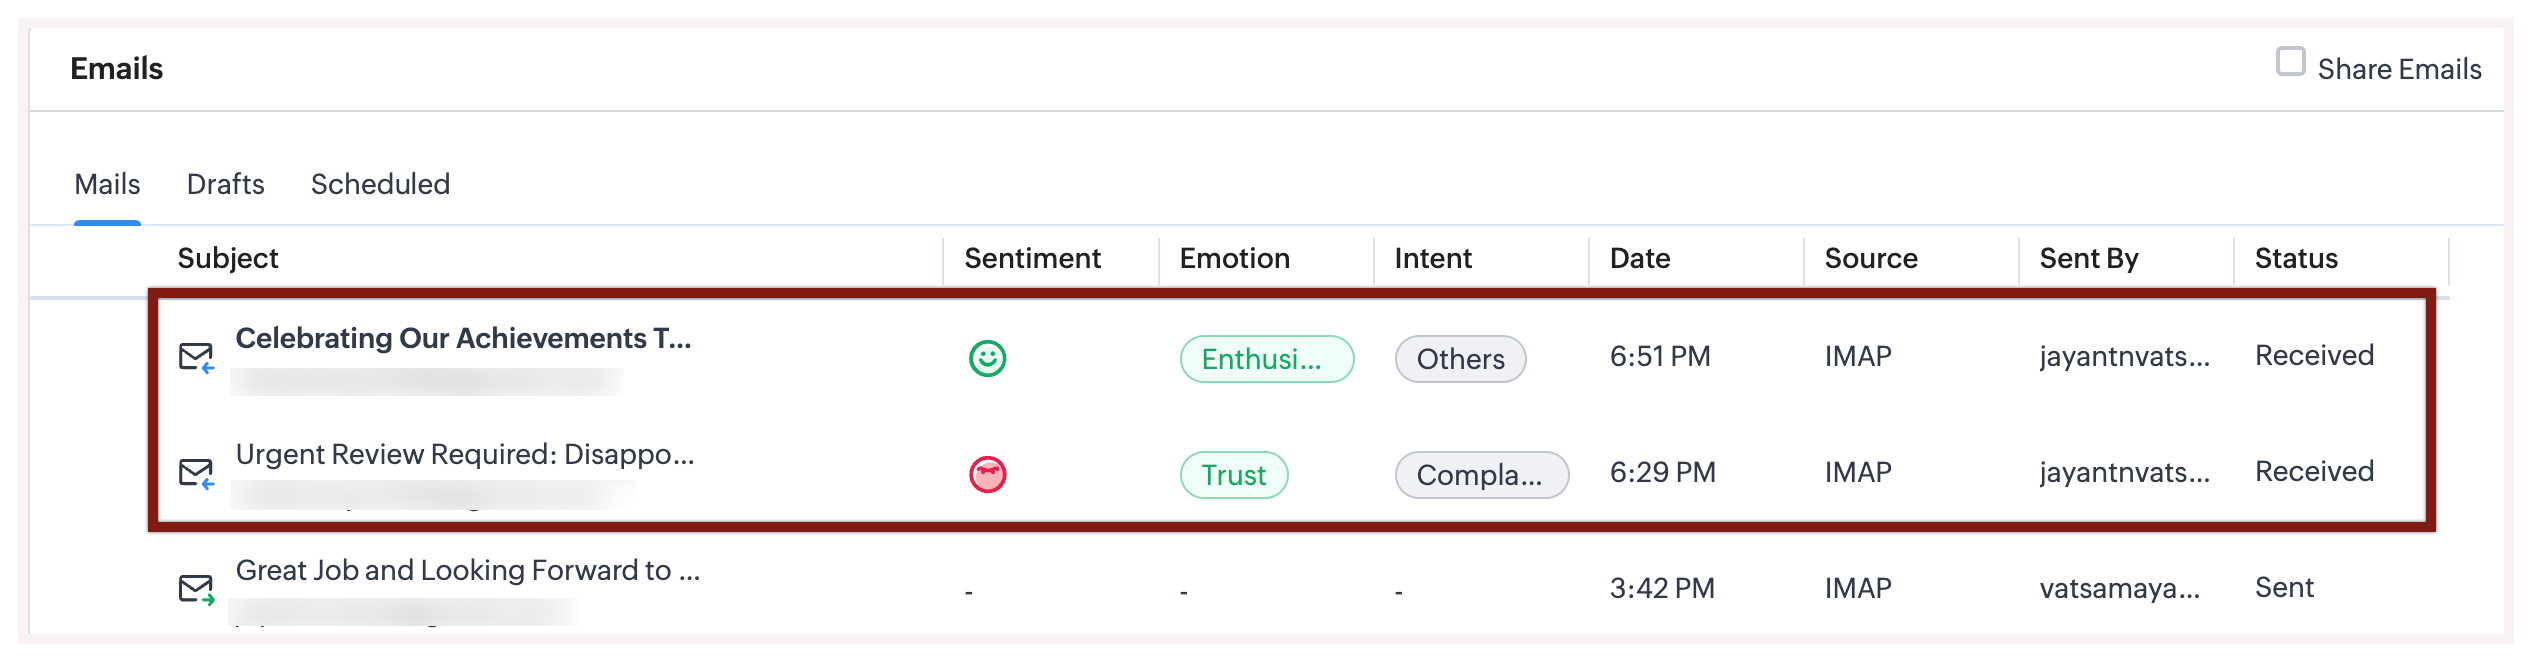Viewport: 2532px width, 662px height.
Task: Click received mail icon for Celebrating email
Action: [196, 357]
